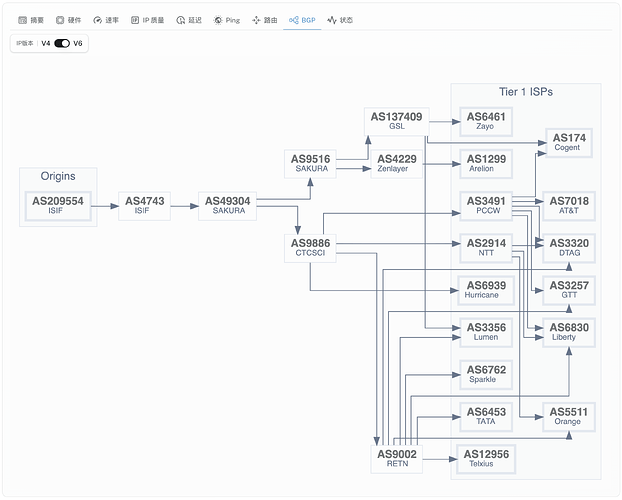Select the AS3491 PCCW node
The width and height of the screenshot is (622, 500).
pyautogui.click(x=486, y=206)
